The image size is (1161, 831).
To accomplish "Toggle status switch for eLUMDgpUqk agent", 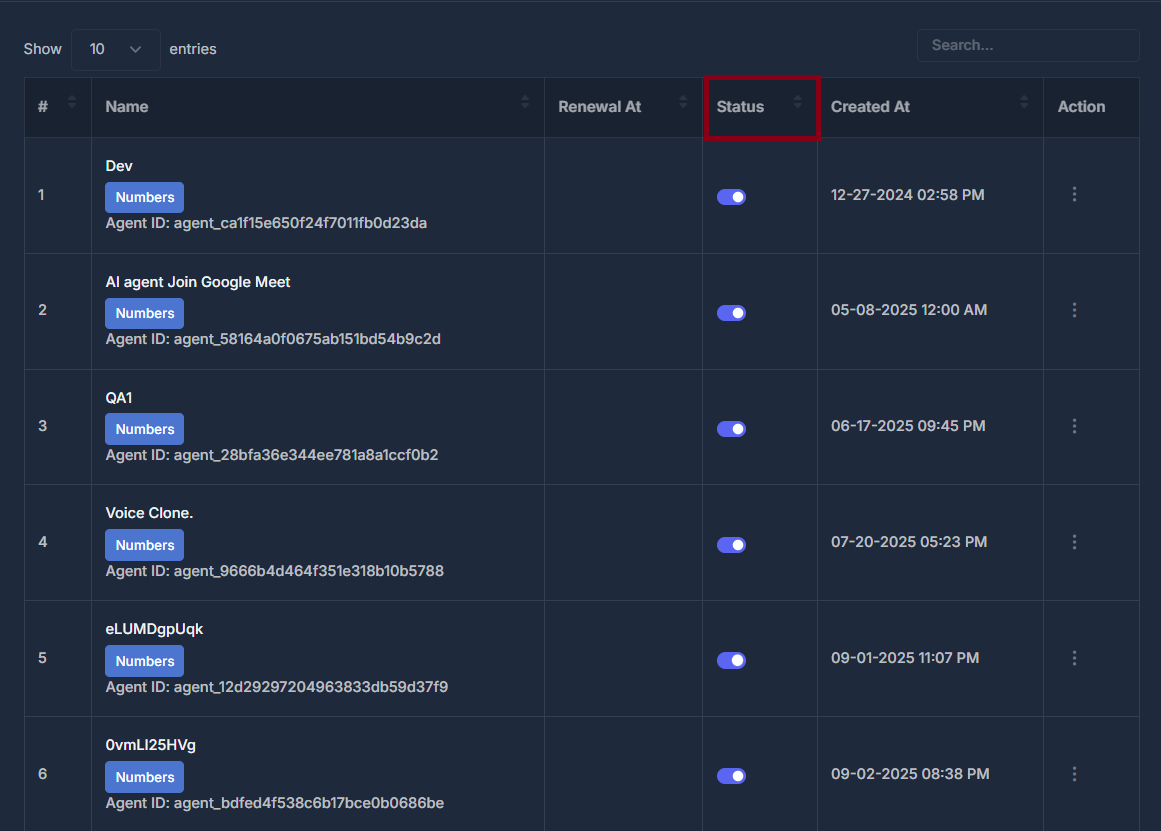I will (x=731, y=660).
